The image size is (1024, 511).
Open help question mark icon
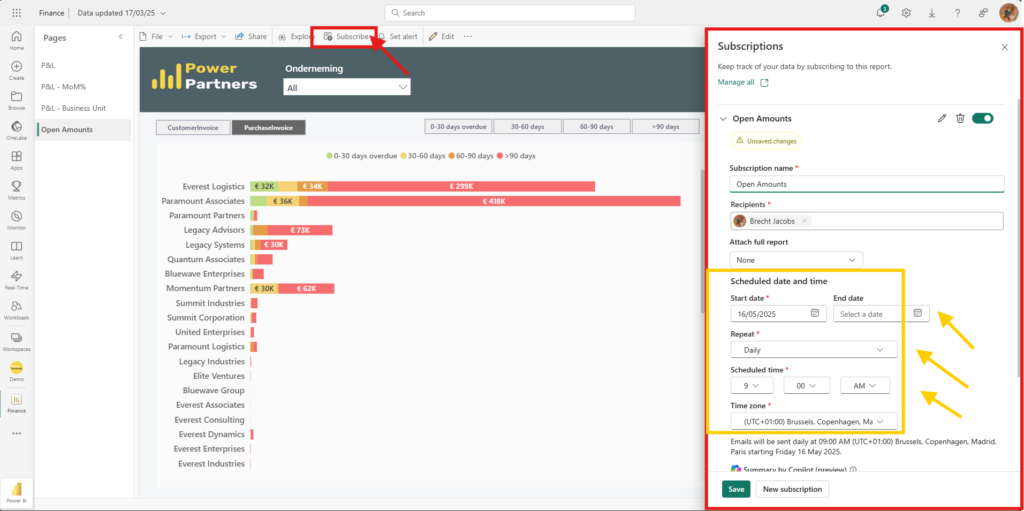click(957, 12)
